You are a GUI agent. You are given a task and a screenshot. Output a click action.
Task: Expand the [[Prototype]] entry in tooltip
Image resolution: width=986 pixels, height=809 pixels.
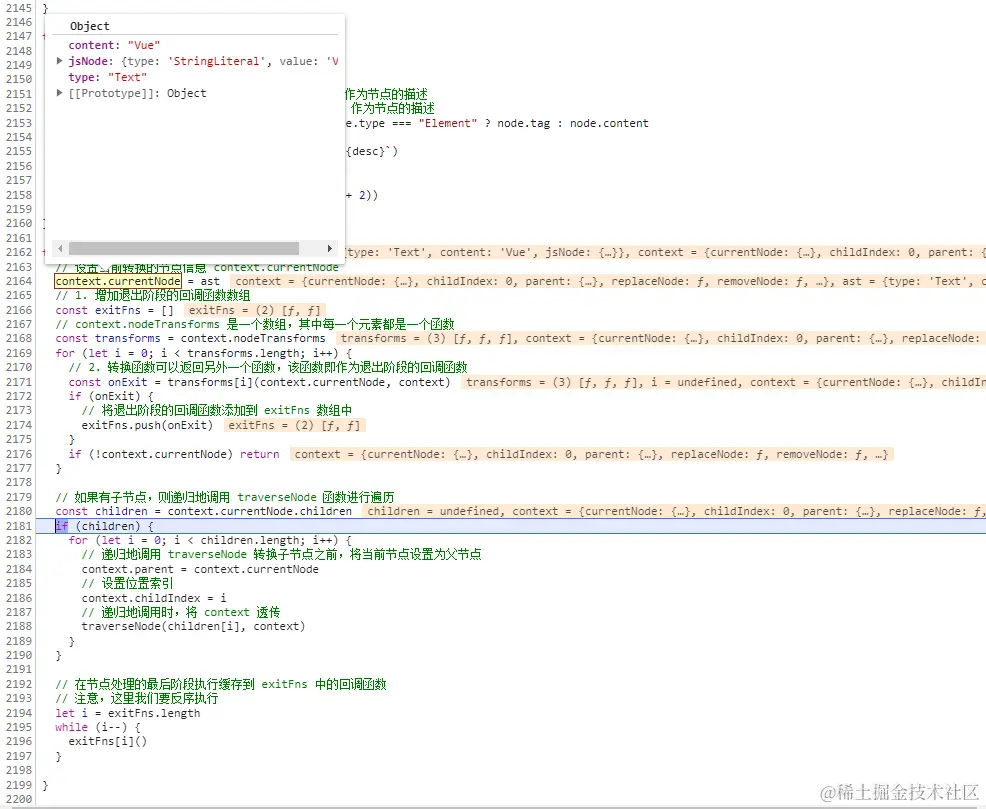(60, 93)
